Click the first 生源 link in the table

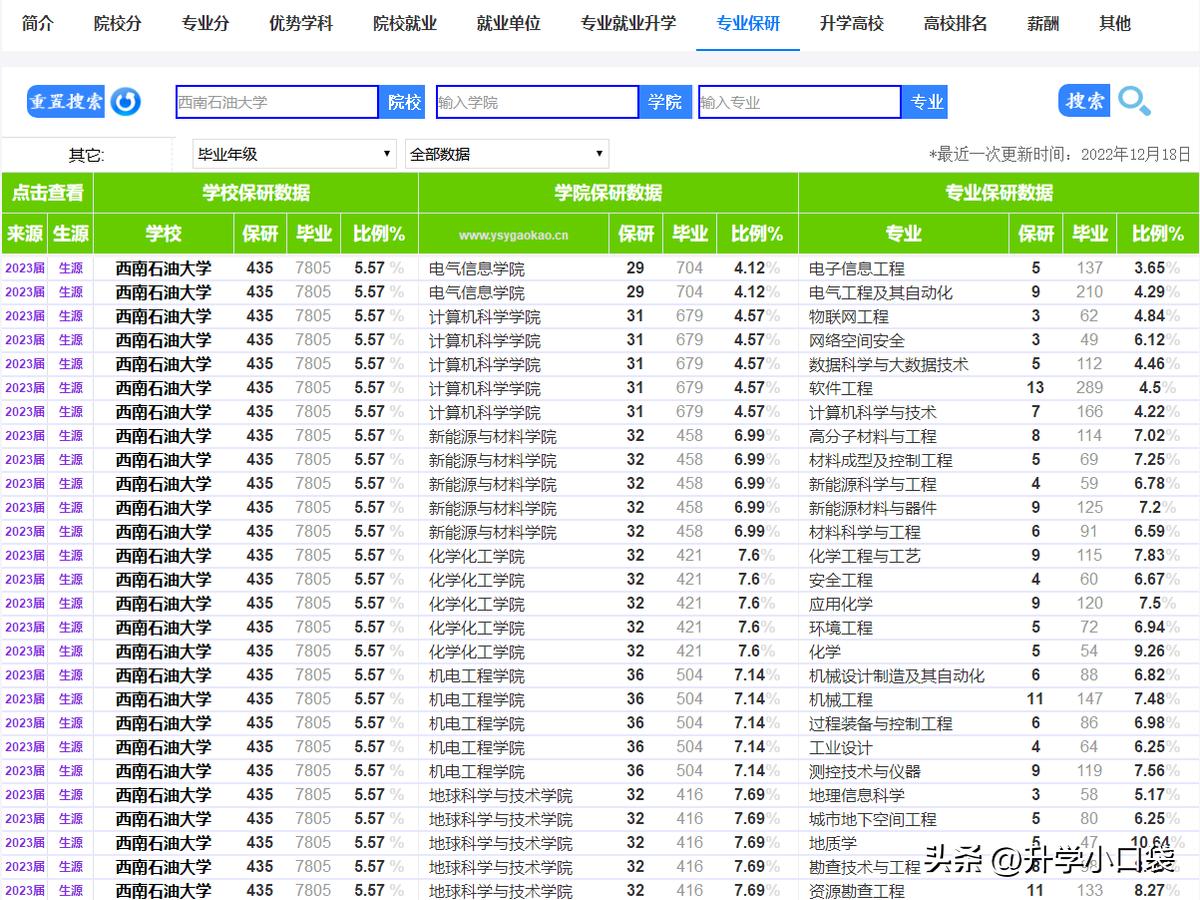[69, 268]
